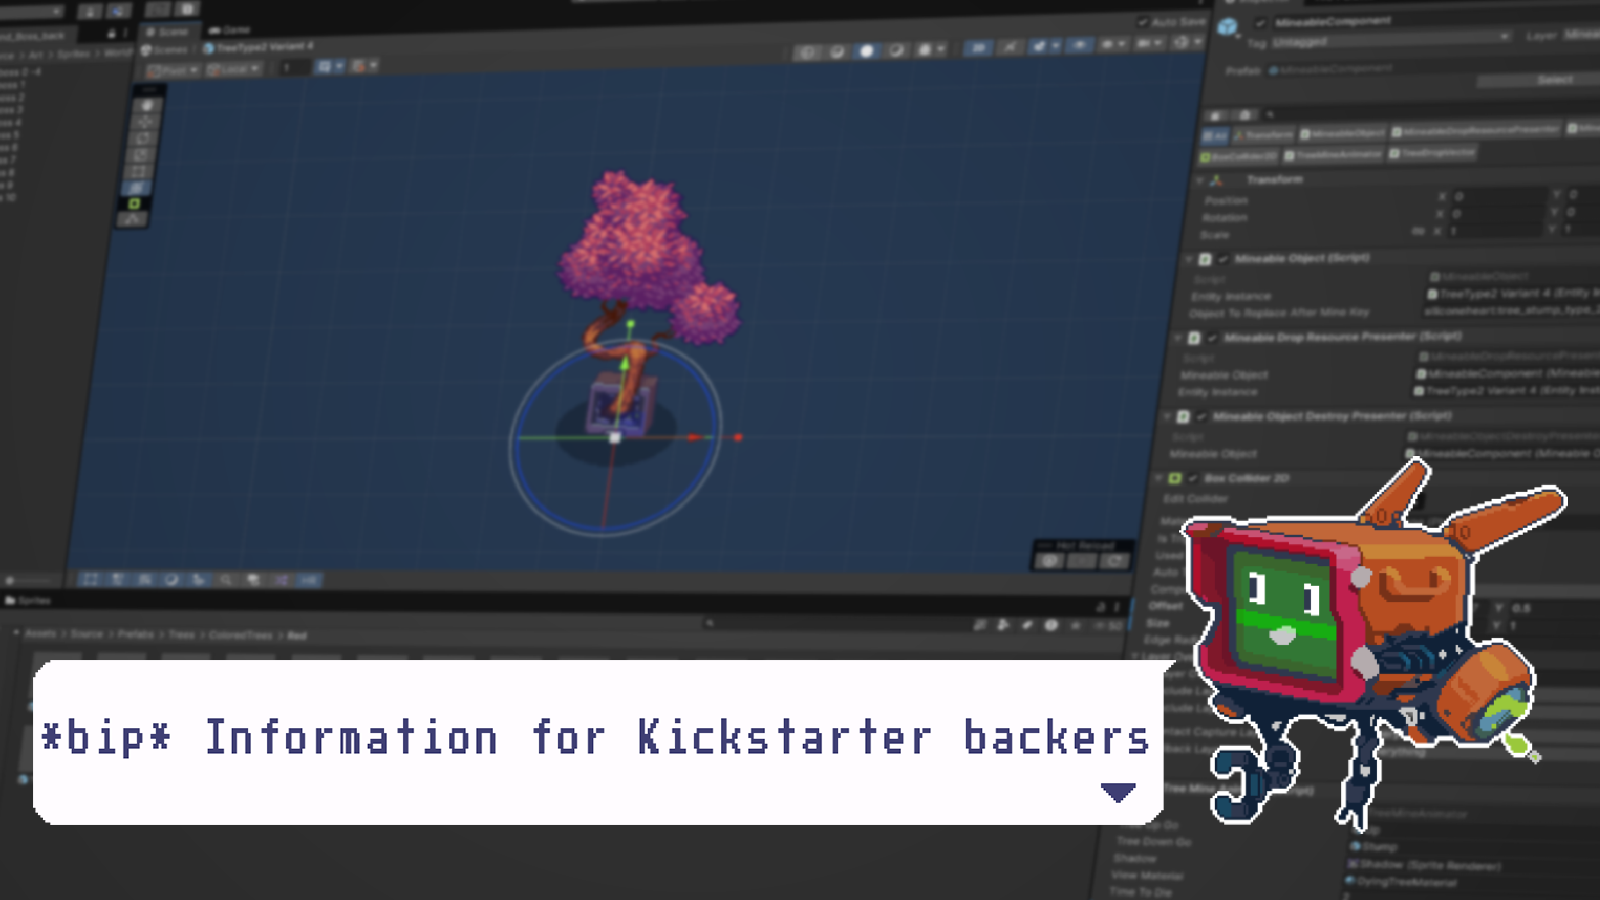Click the MineableDropResourcePresenter filter tab
The width and height of the screenshot is (1600, 900).
click(x=1475, y=131)
